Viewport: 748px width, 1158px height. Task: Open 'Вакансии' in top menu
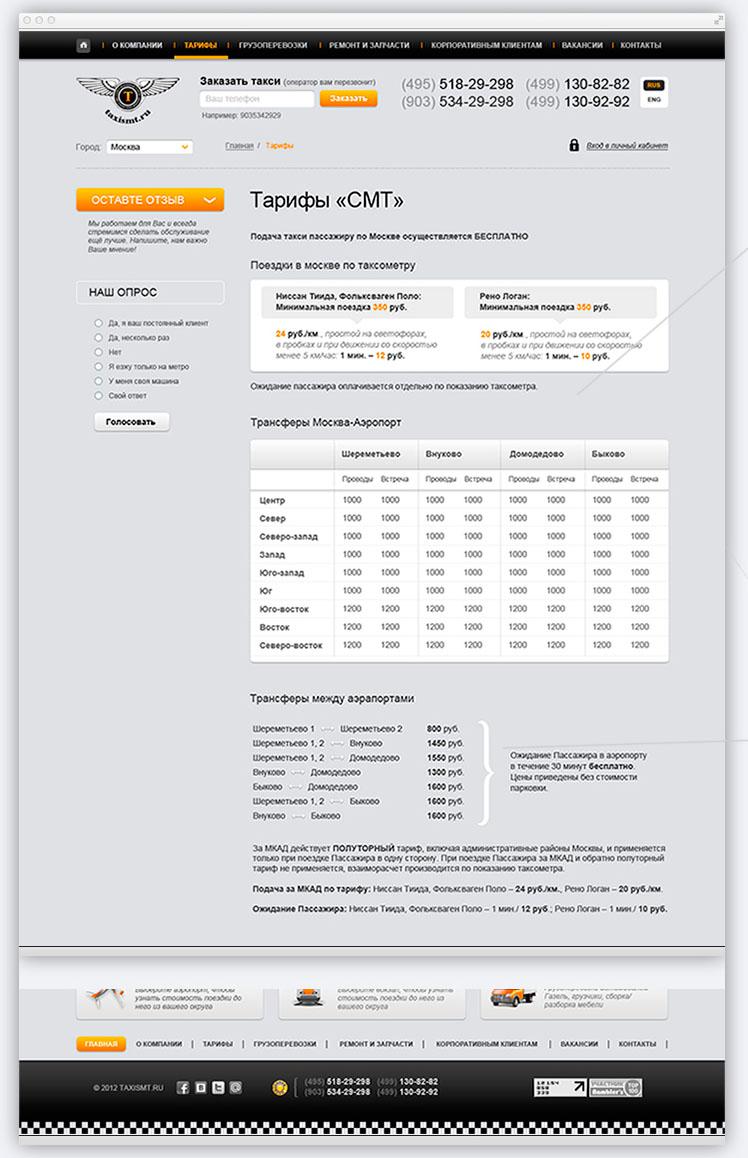point(582,45)
